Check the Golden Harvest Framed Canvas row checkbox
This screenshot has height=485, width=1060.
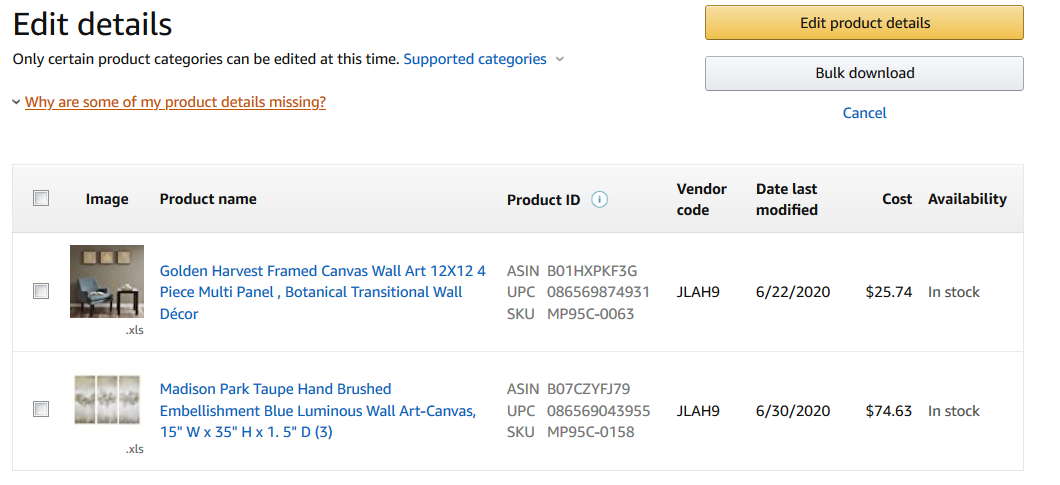pos(41,292)
